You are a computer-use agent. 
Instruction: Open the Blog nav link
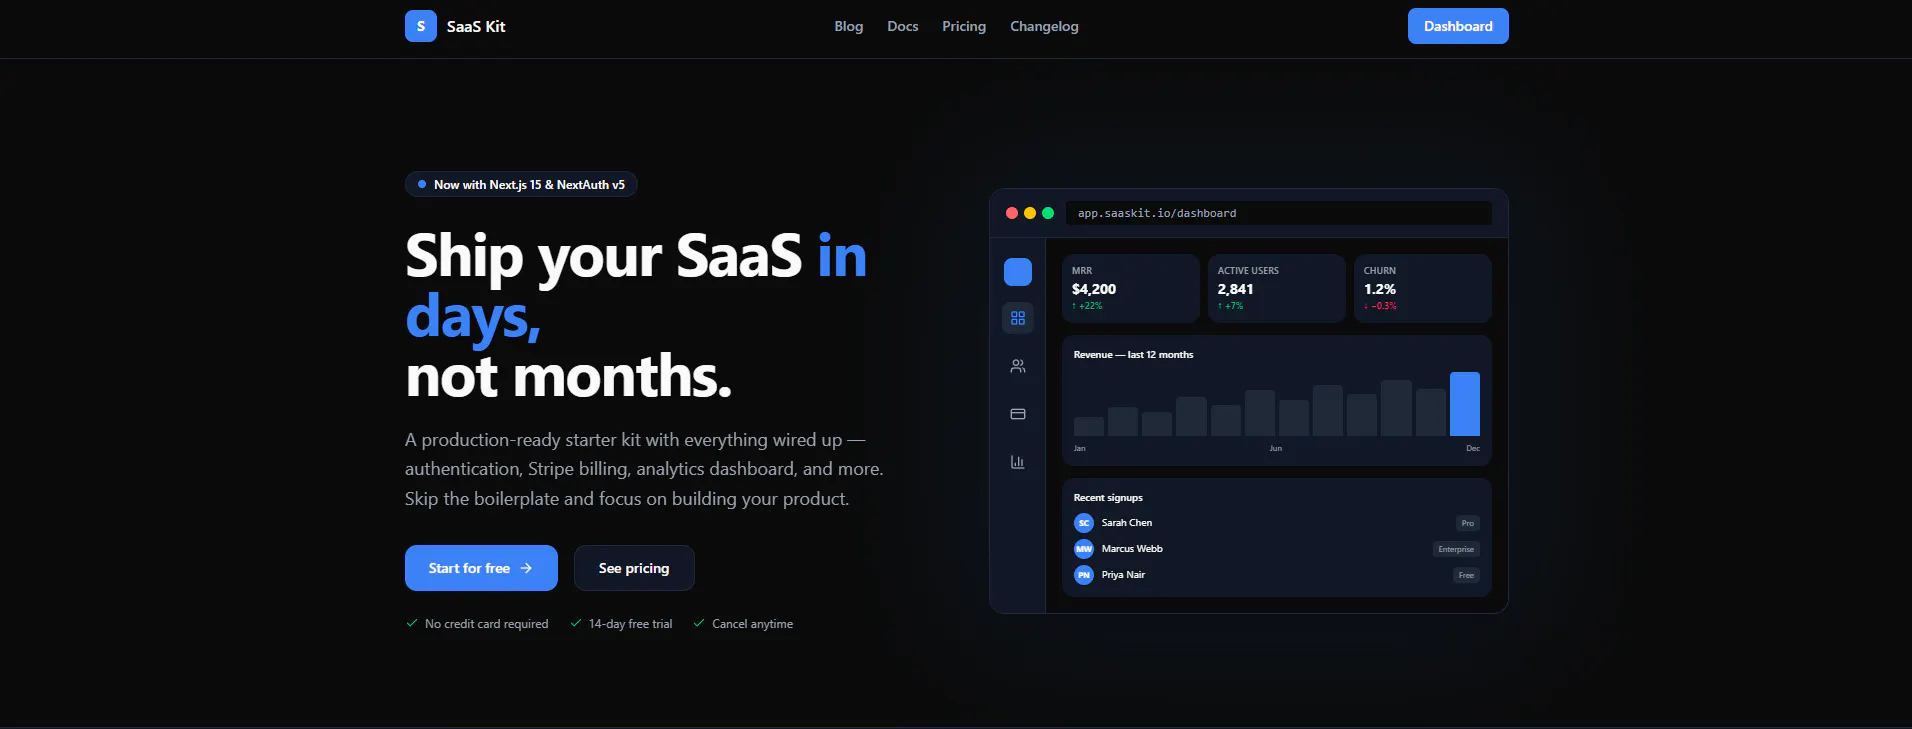point(849,26)
